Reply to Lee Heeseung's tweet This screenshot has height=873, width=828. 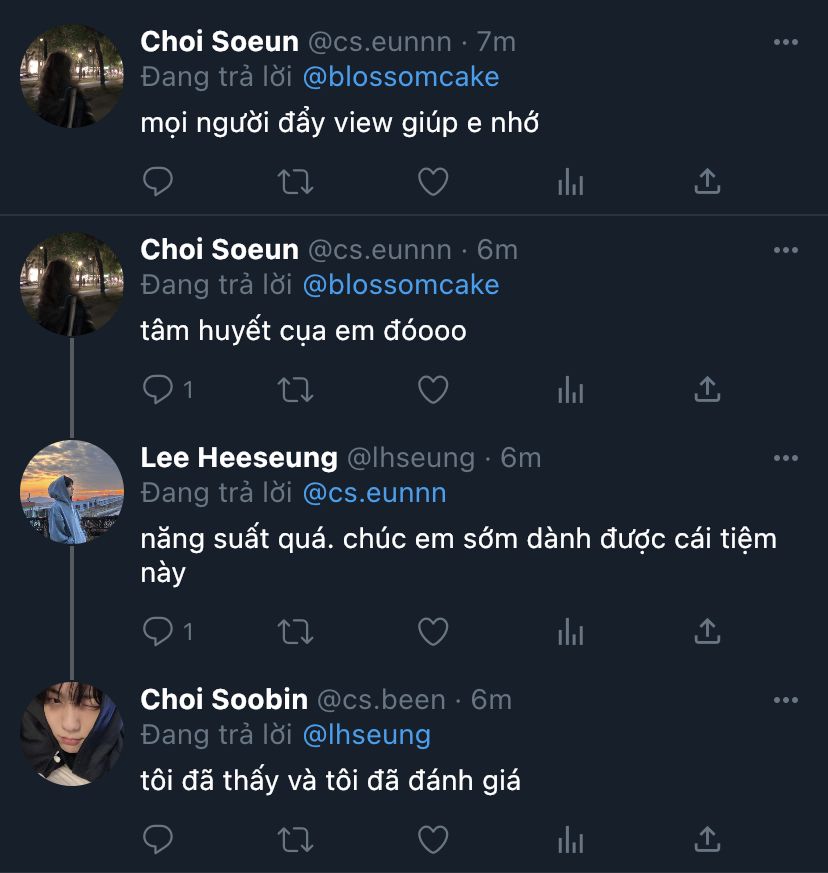[x=158, y=632]
